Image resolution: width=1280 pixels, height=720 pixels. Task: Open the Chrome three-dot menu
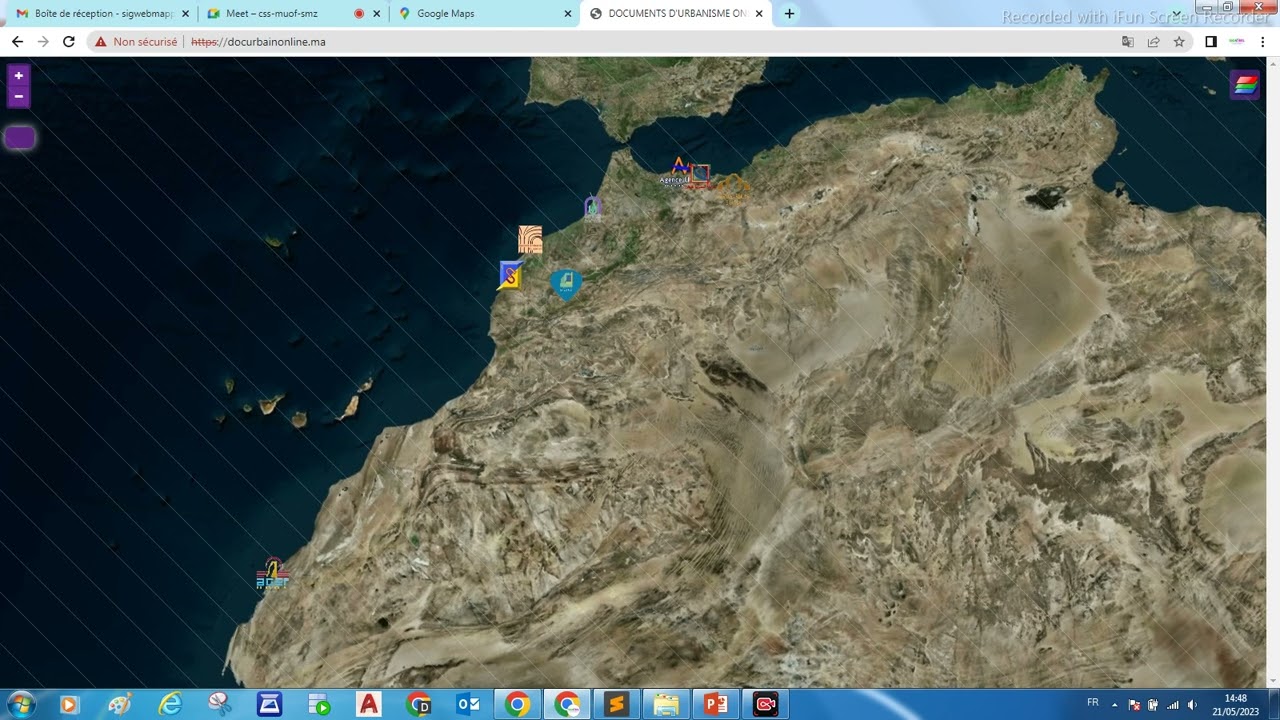click(1264, 42)
